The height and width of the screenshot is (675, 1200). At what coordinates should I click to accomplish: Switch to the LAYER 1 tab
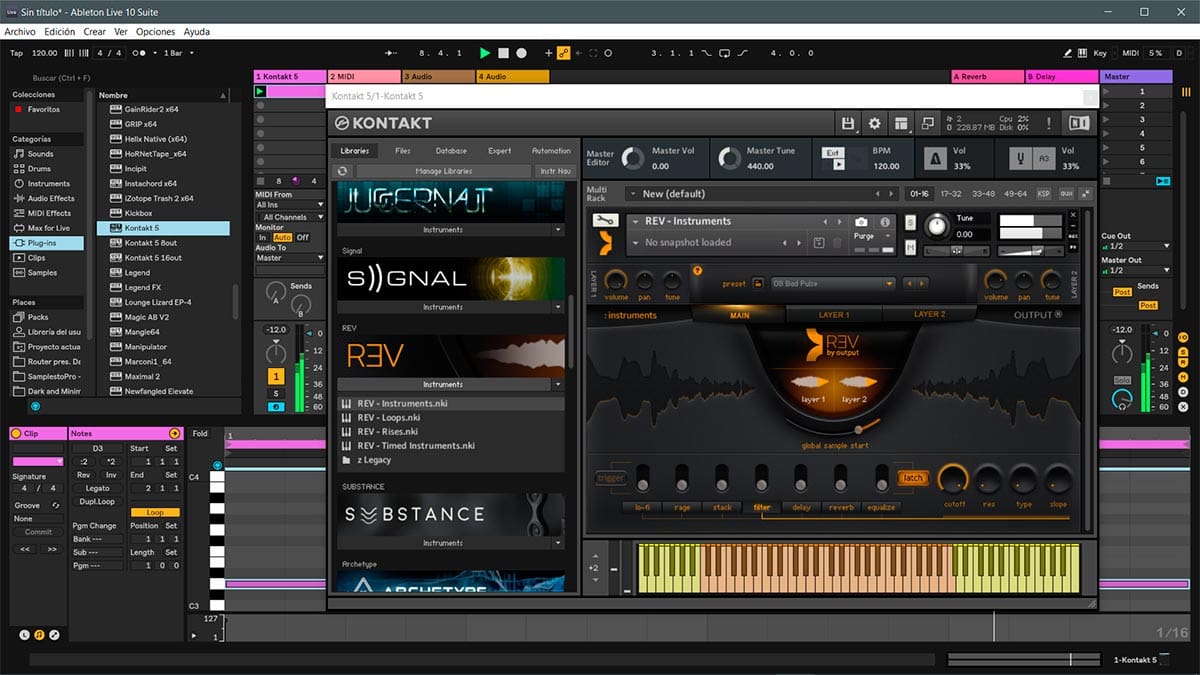click(x=834, y=314)
